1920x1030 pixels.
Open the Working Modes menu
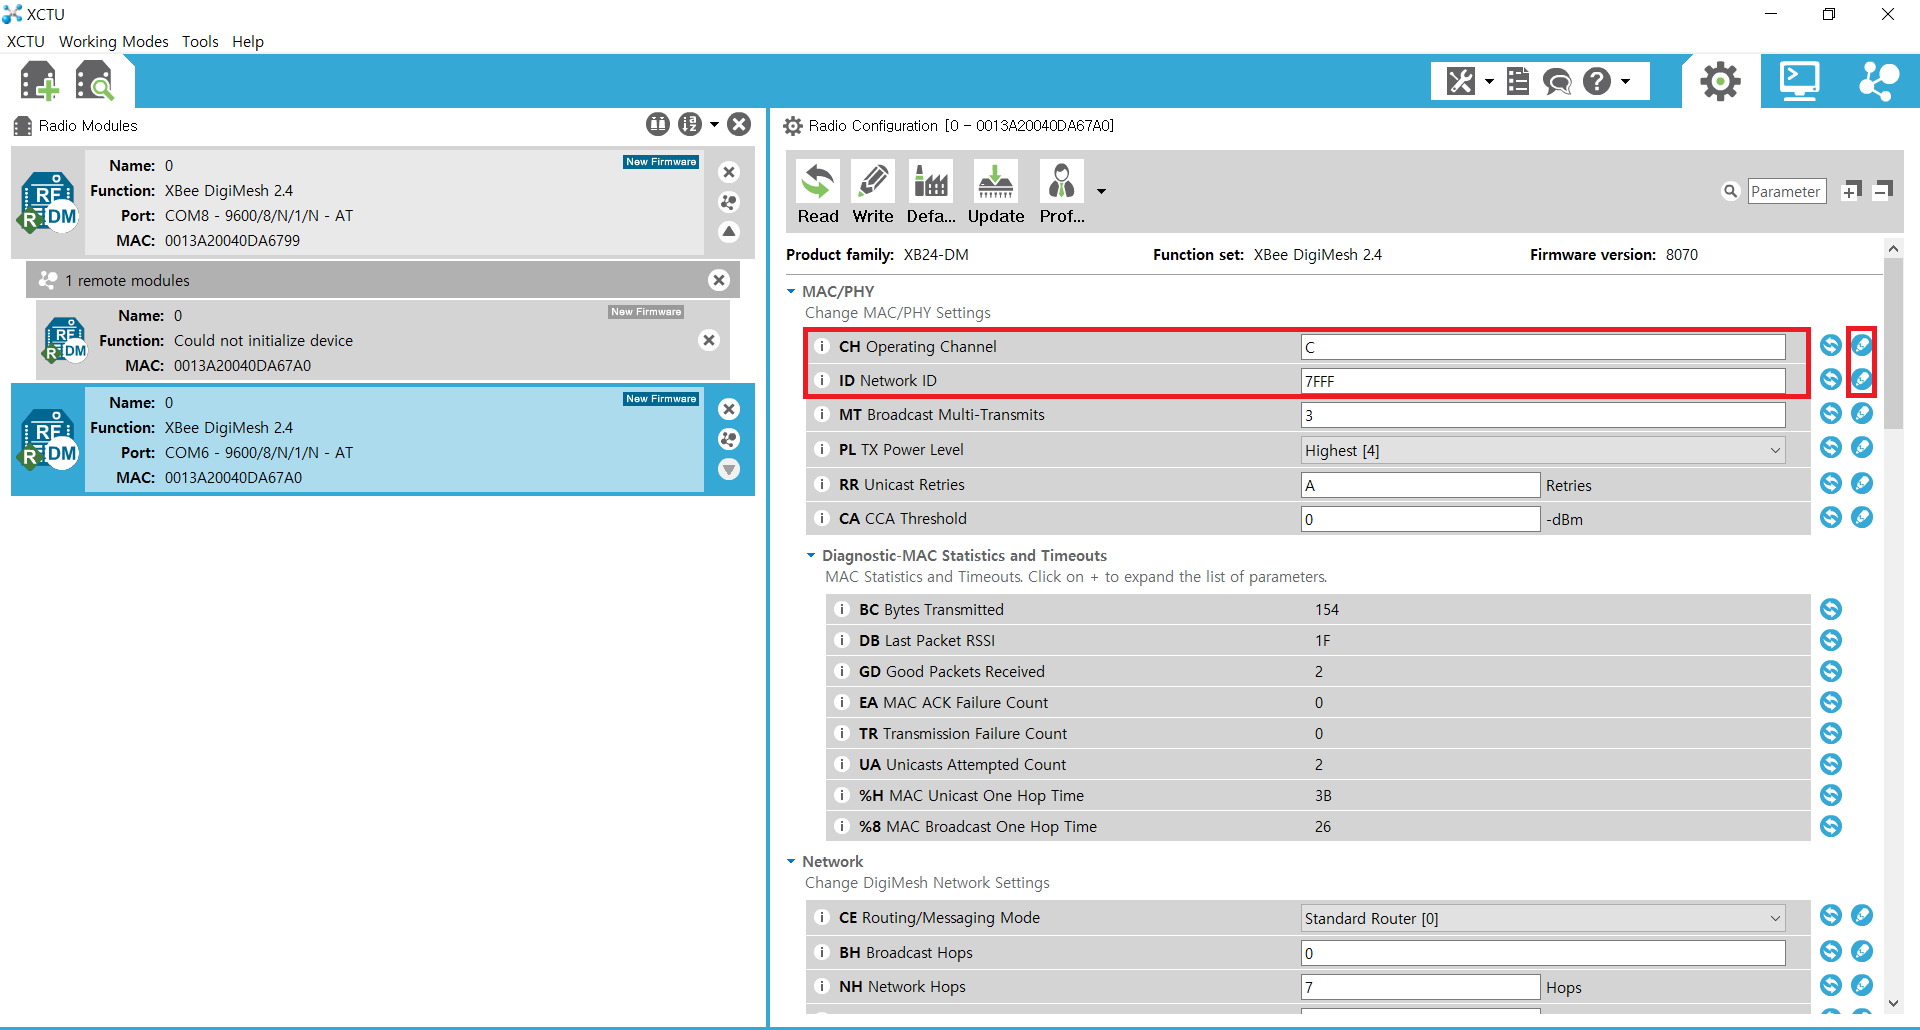pos(113,41)
